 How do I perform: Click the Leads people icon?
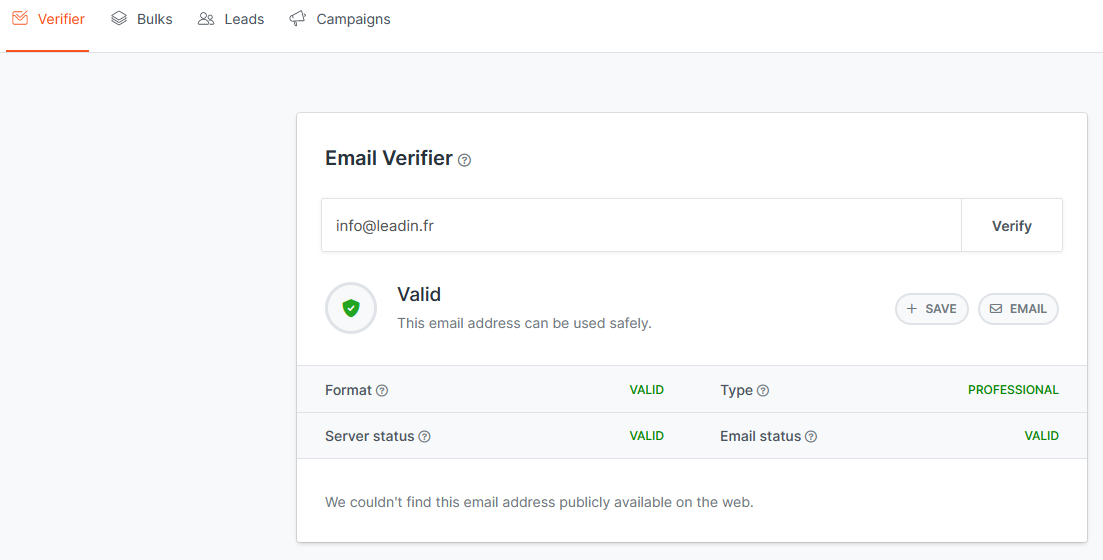pyautogui.click(x=206, y=19)
